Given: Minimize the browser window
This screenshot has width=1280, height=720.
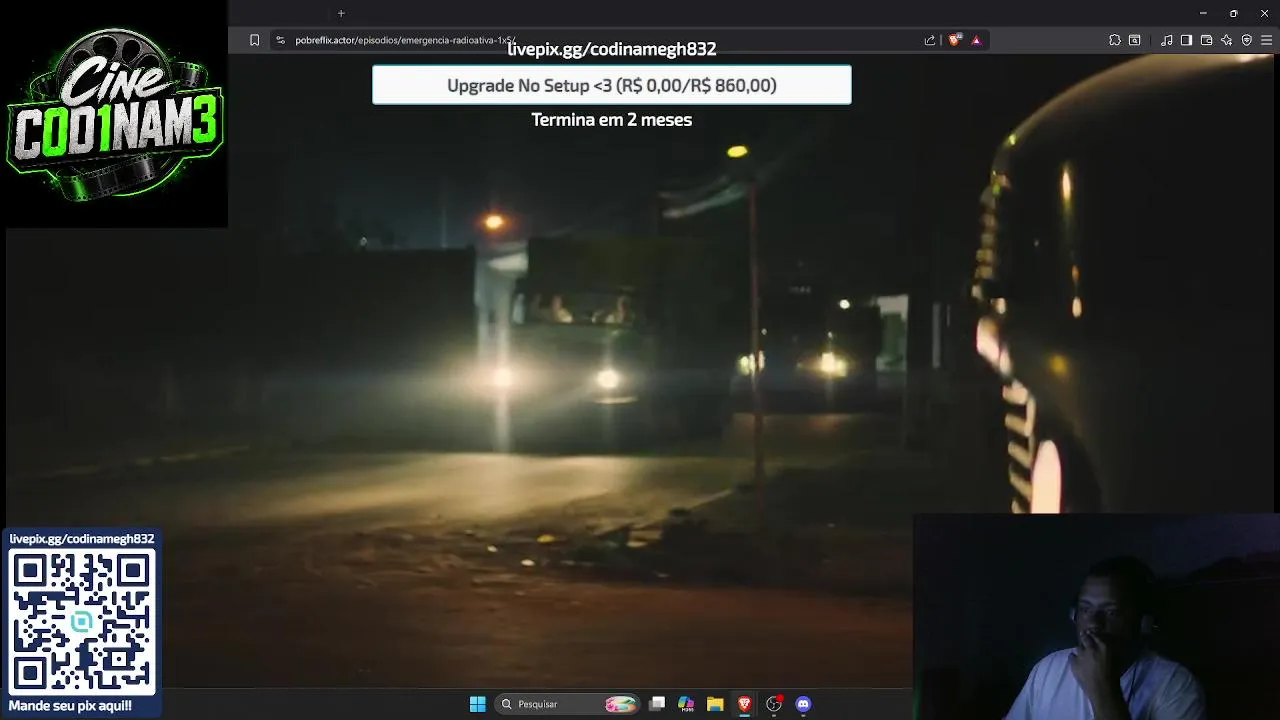Looking at the screenshot, I should (x=1203, y=13).
